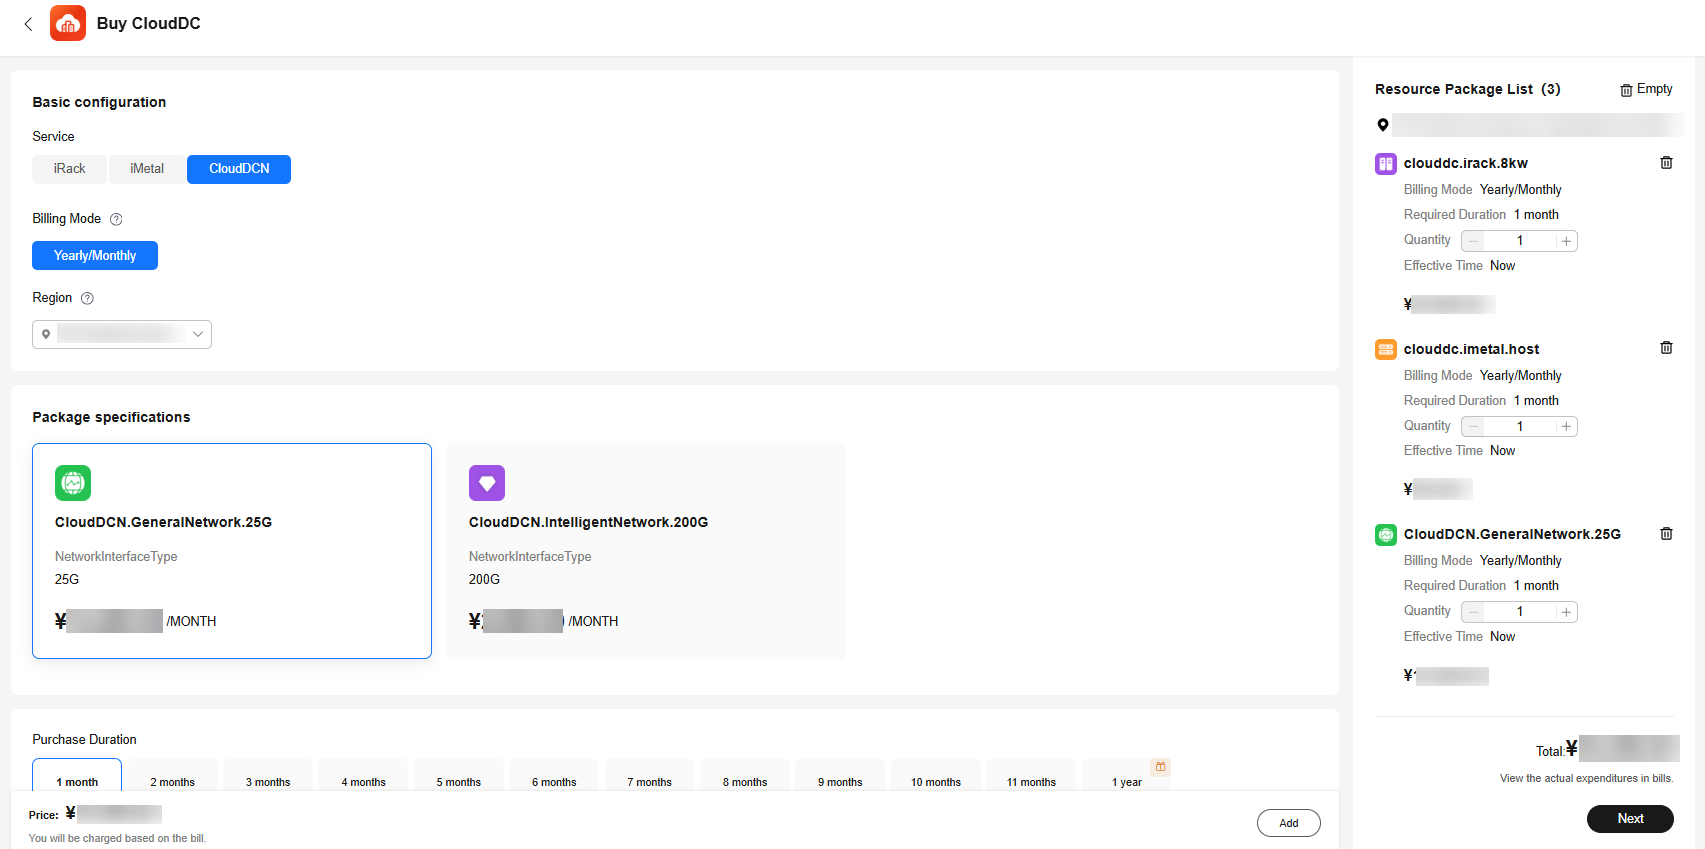Open Billing Mode help tooltip icon
The height and width of the screenshot is (849, 1705).
pos(116,219)
